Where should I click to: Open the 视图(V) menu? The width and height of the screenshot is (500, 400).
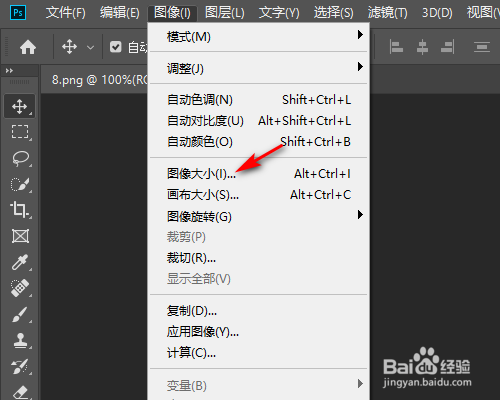[x=483, y=13]
